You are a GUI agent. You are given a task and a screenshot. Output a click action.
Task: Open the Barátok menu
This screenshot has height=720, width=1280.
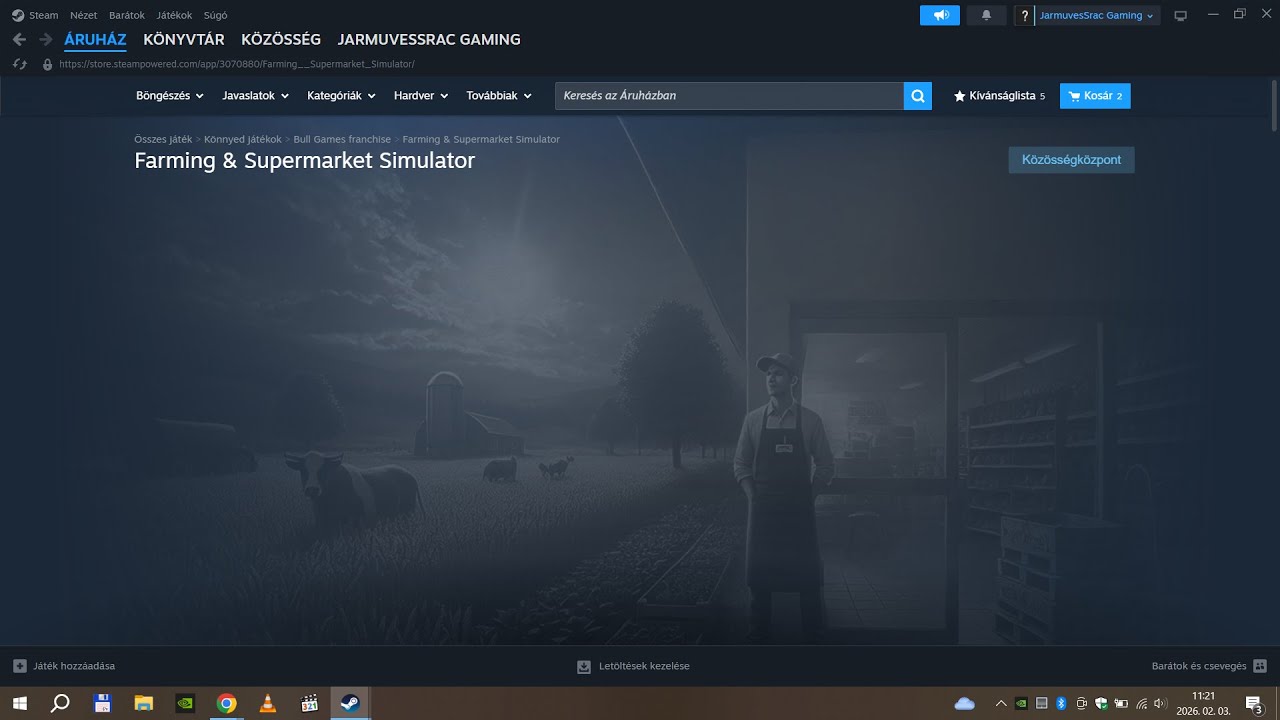[x=126, y=15]
